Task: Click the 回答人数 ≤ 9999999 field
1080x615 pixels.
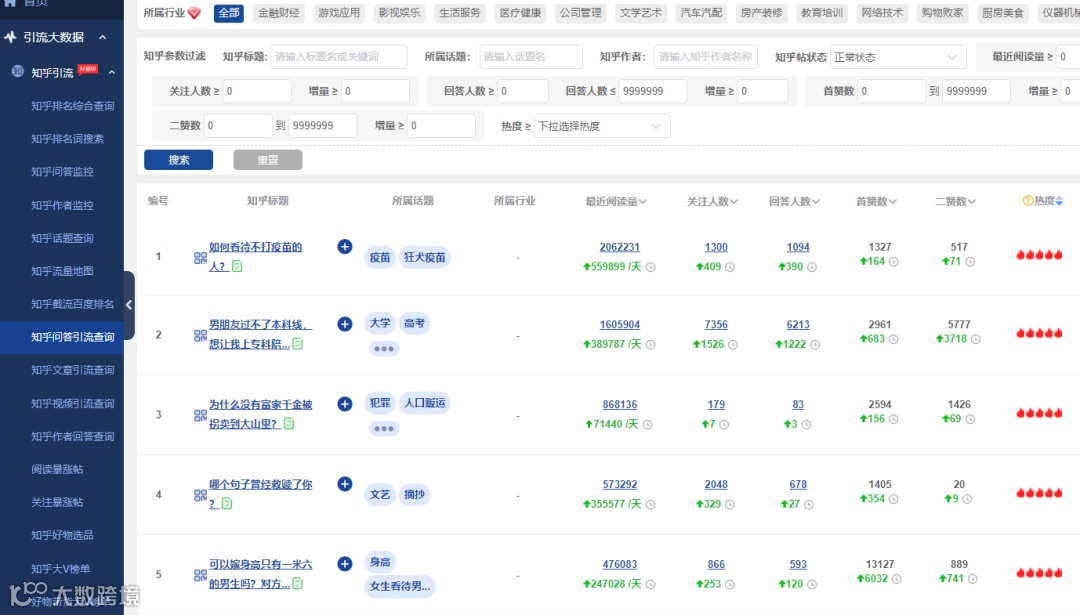Action: (x=652, y=91)
